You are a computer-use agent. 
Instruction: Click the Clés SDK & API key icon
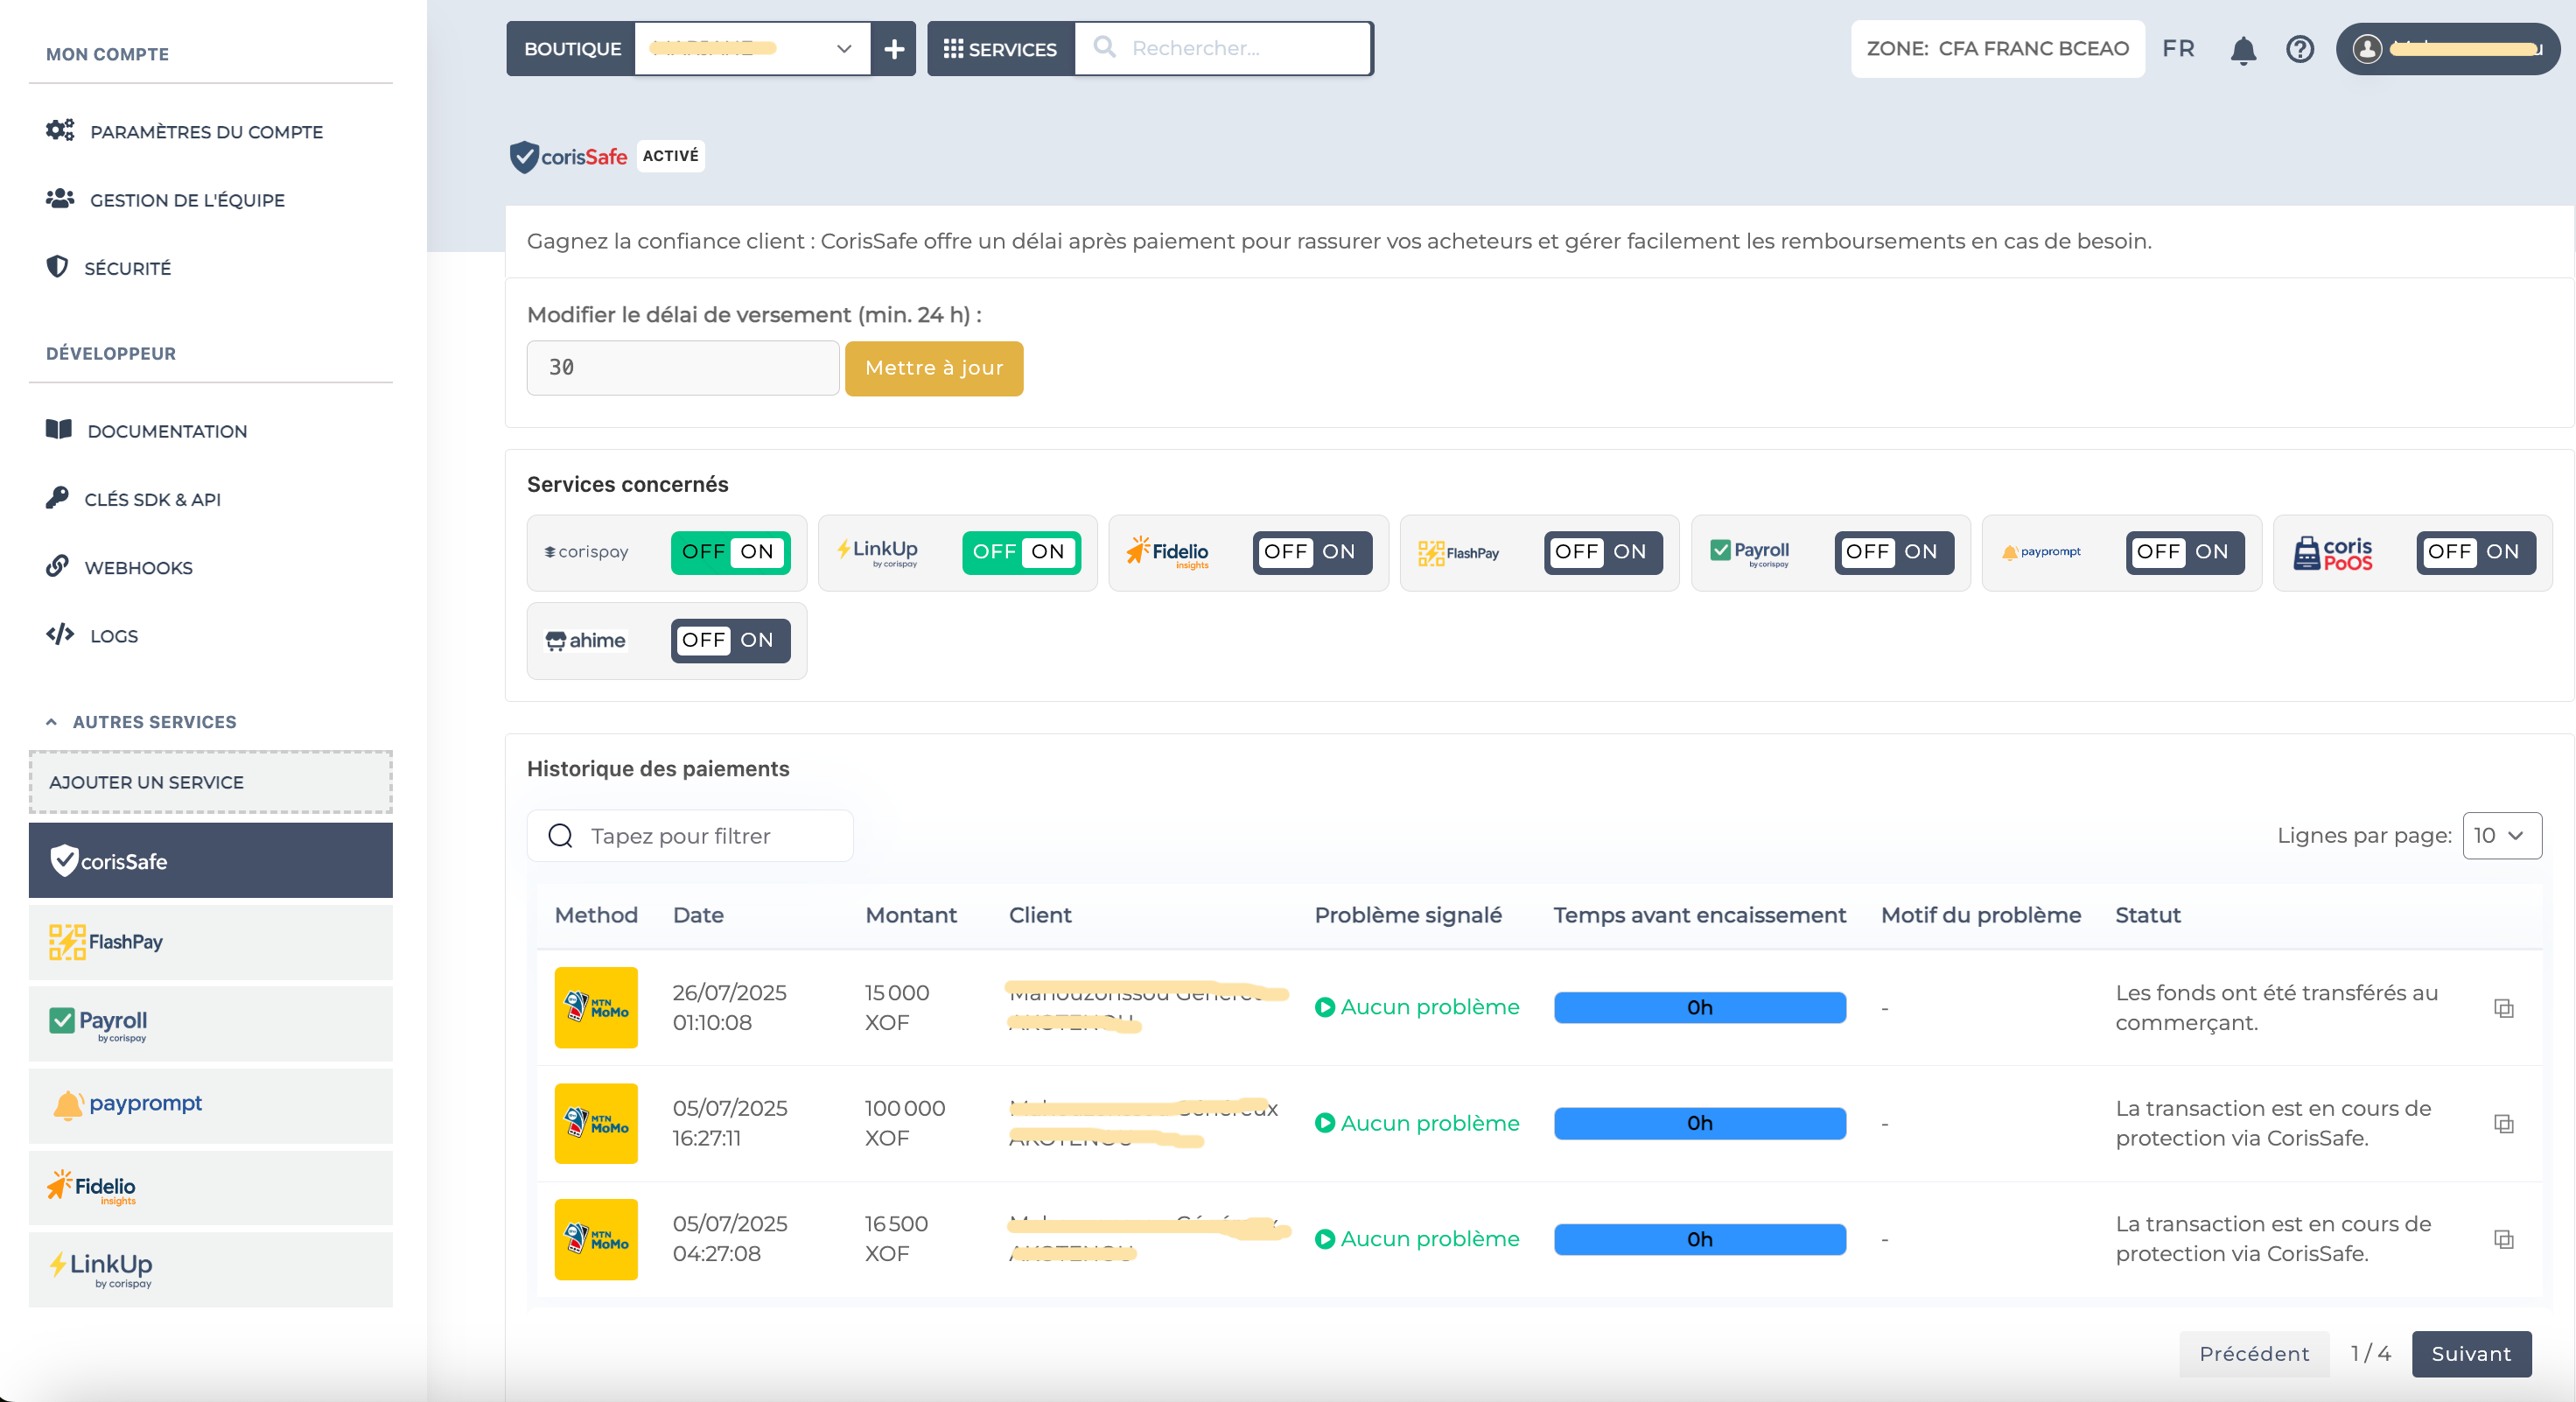point(59,498)
